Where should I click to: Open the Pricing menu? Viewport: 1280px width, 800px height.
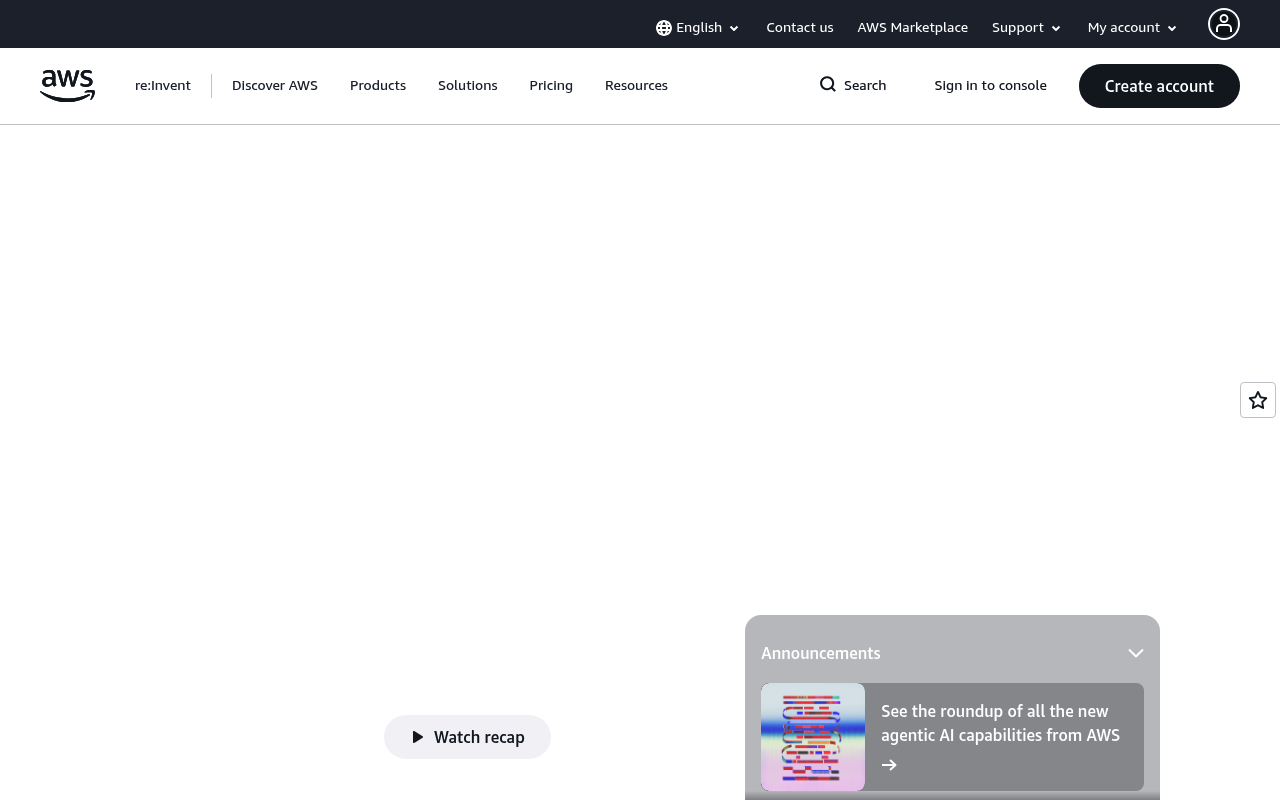551,86
